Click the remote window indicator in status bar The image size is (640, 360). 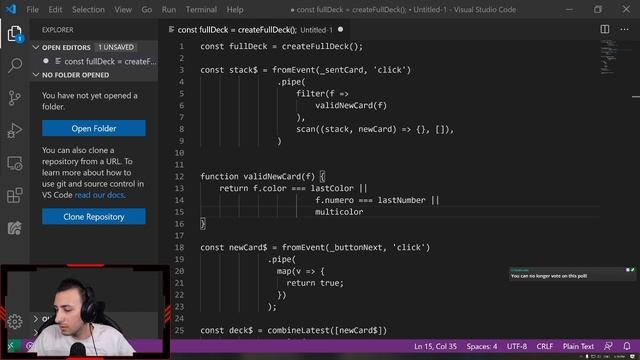(11, 346)
